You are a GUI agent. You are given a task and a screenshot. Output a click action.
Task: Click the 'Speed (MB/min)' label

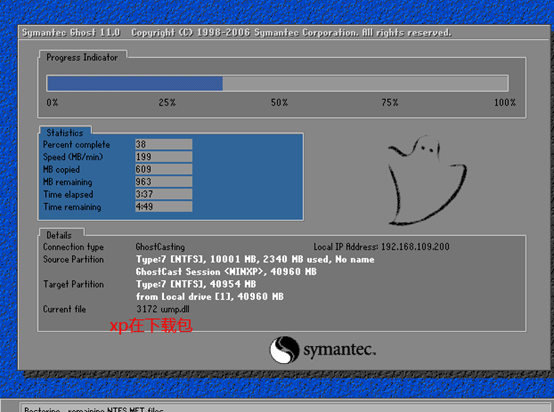(73, 157)
